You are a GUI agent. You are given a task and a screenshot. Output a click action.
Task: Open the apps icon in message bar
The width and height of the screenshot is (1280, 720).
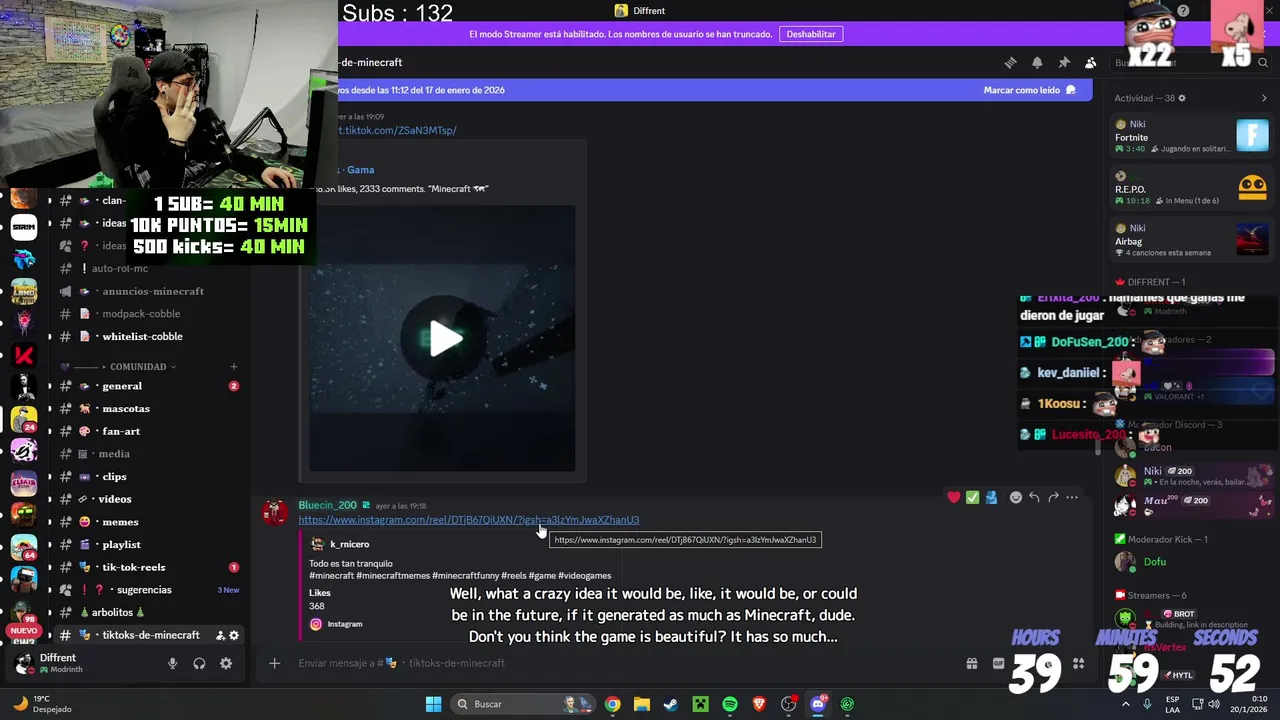[x=1078, y=663]
